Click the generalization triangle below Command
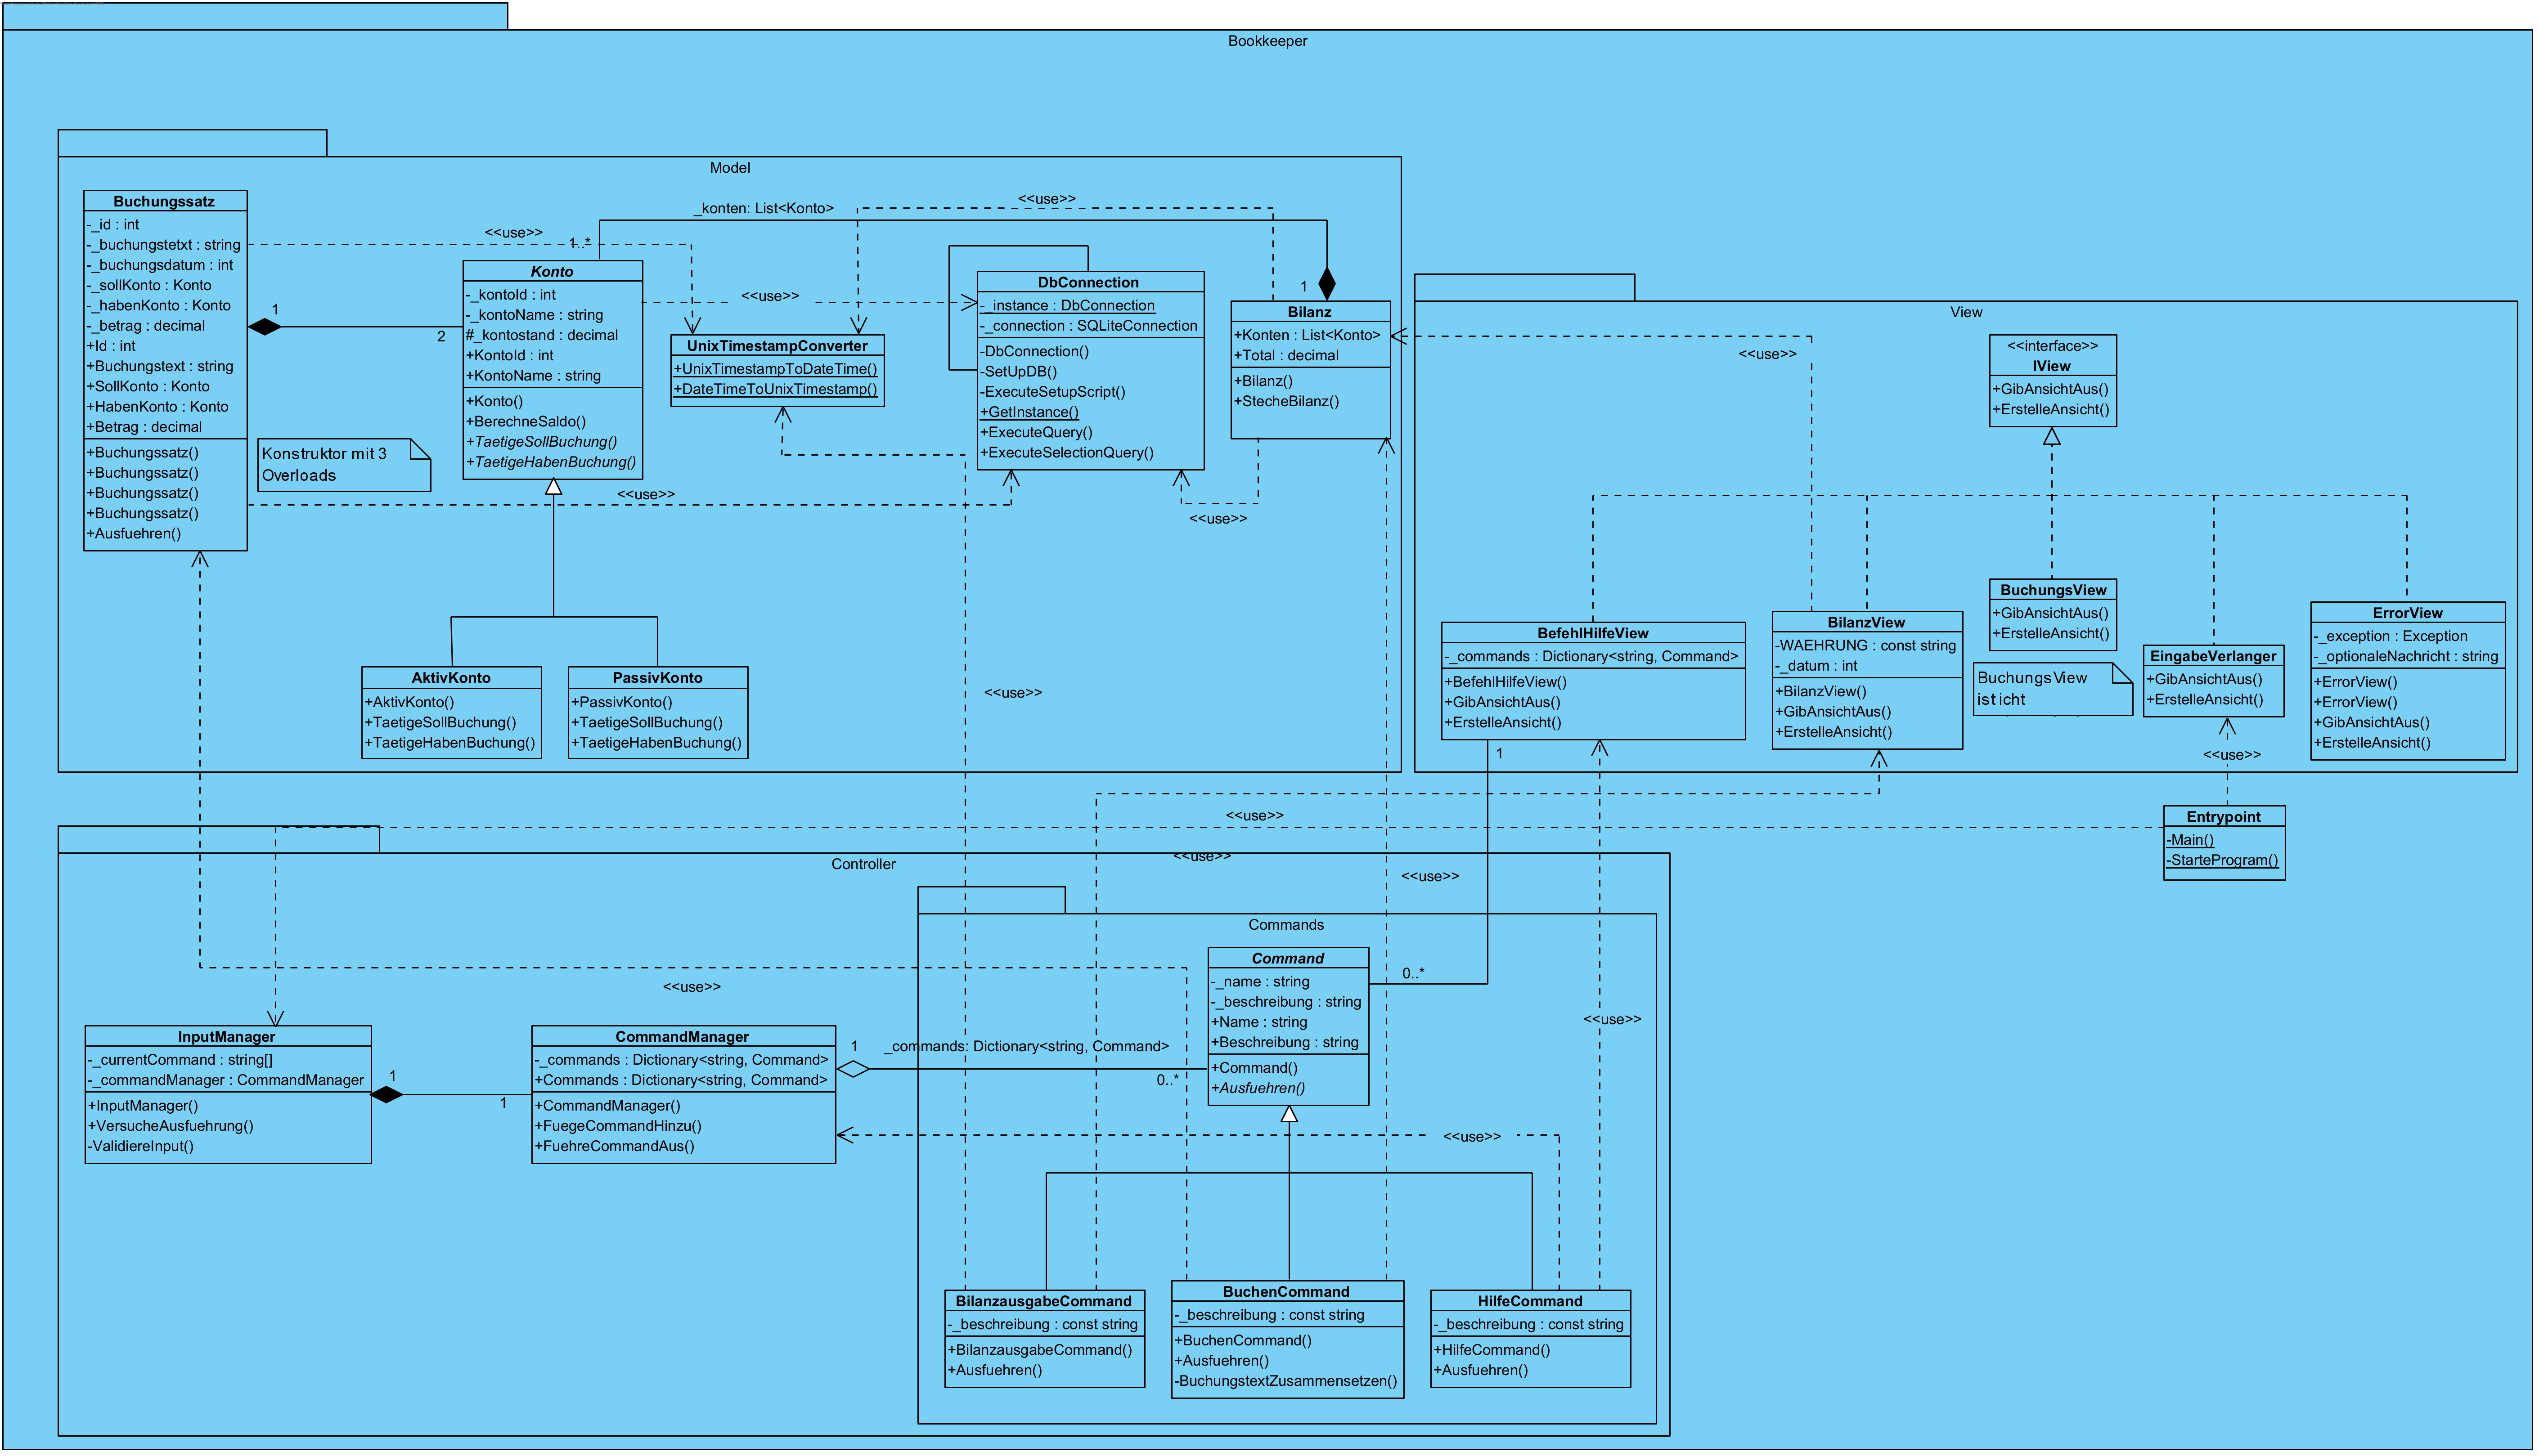The width and height of the screenshot is (2539, 1456). coord(1289,1115)
